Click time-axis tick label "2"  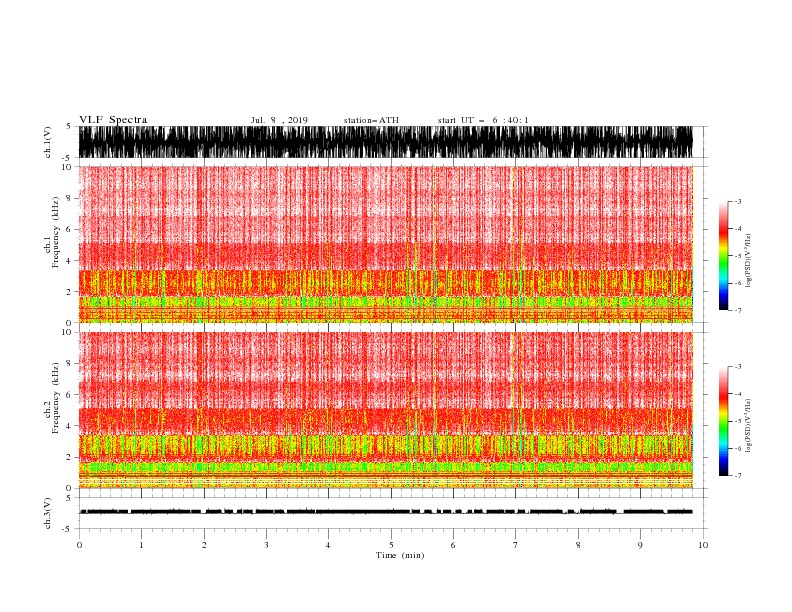pos(204,545)
